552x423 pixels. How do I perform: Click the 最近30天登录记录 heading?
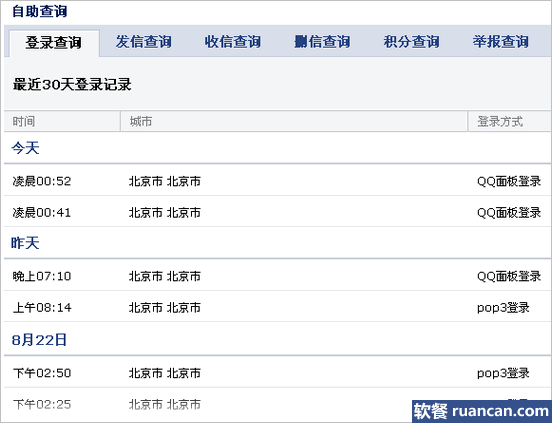pos(72,85)
